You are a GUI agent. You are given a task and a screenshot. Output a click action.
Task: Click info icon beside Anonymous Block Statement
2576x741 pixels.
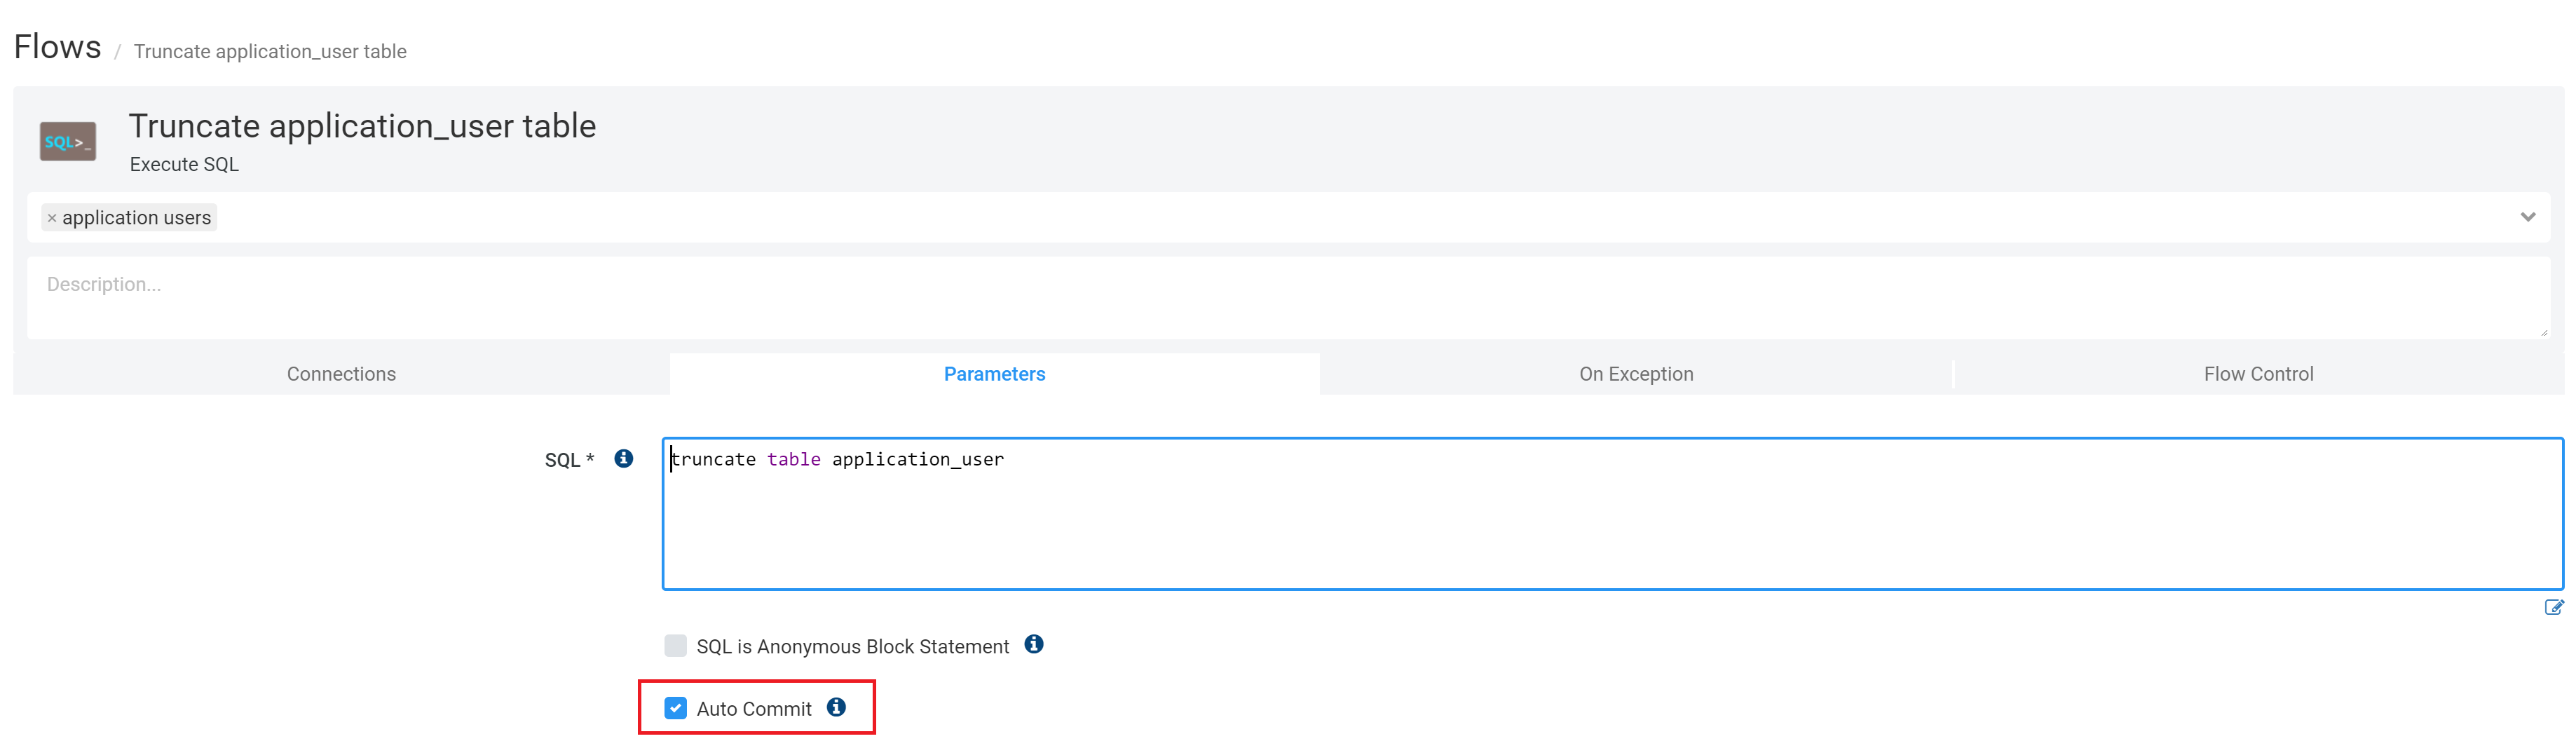click(x=1035, y=645)
